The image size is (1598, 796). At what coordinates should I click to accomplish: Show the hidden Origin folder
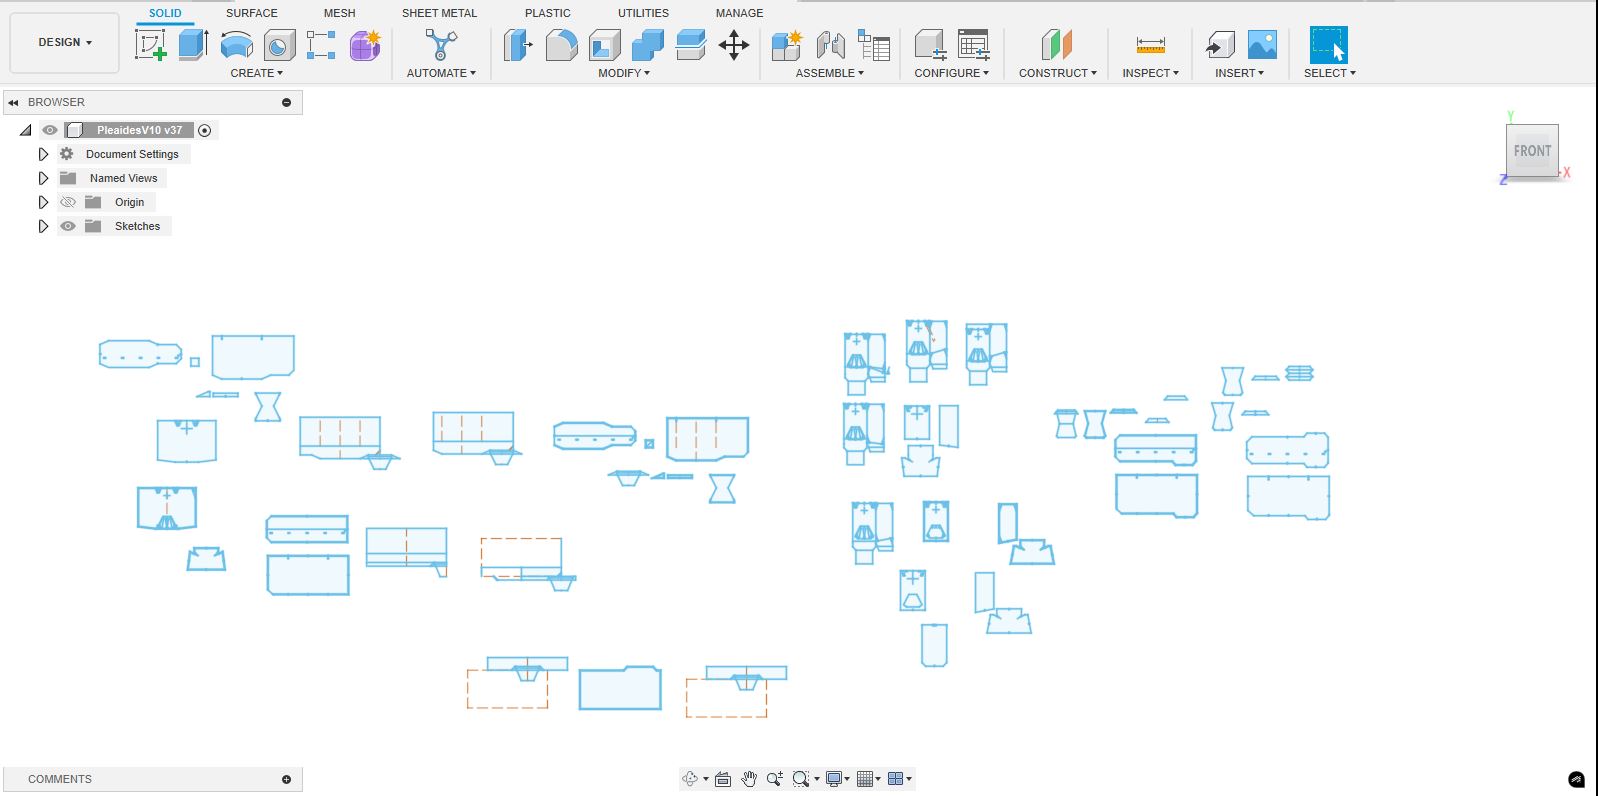pyautogui.click(x=68, y=202)
